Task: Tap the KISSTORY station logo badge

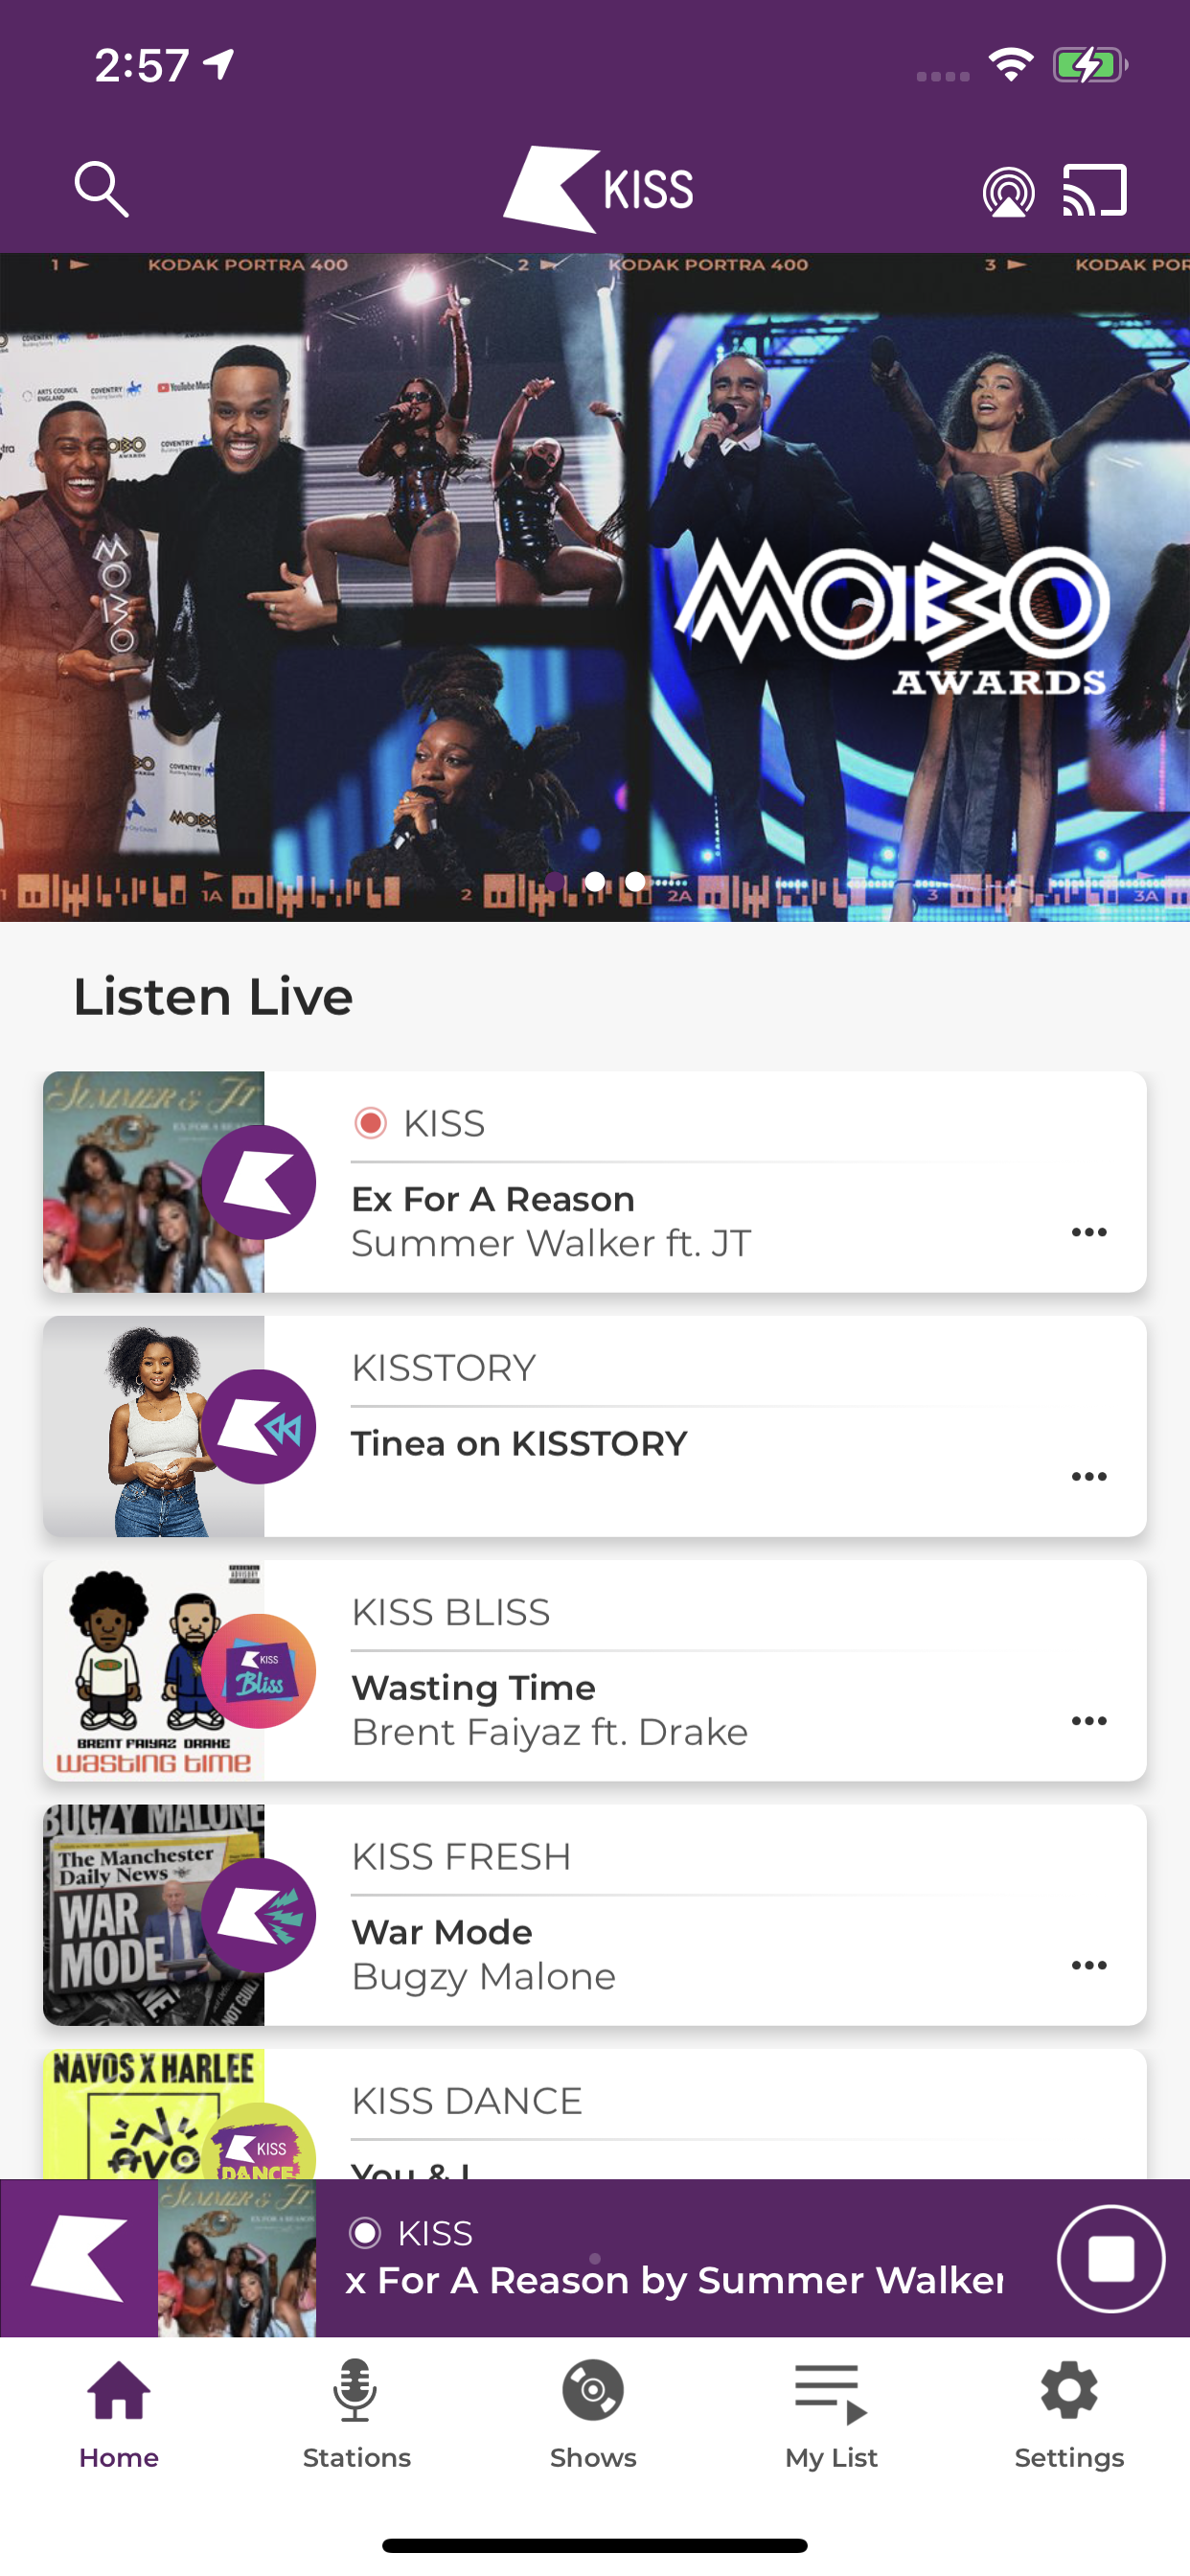Action: pos(259,1426)
